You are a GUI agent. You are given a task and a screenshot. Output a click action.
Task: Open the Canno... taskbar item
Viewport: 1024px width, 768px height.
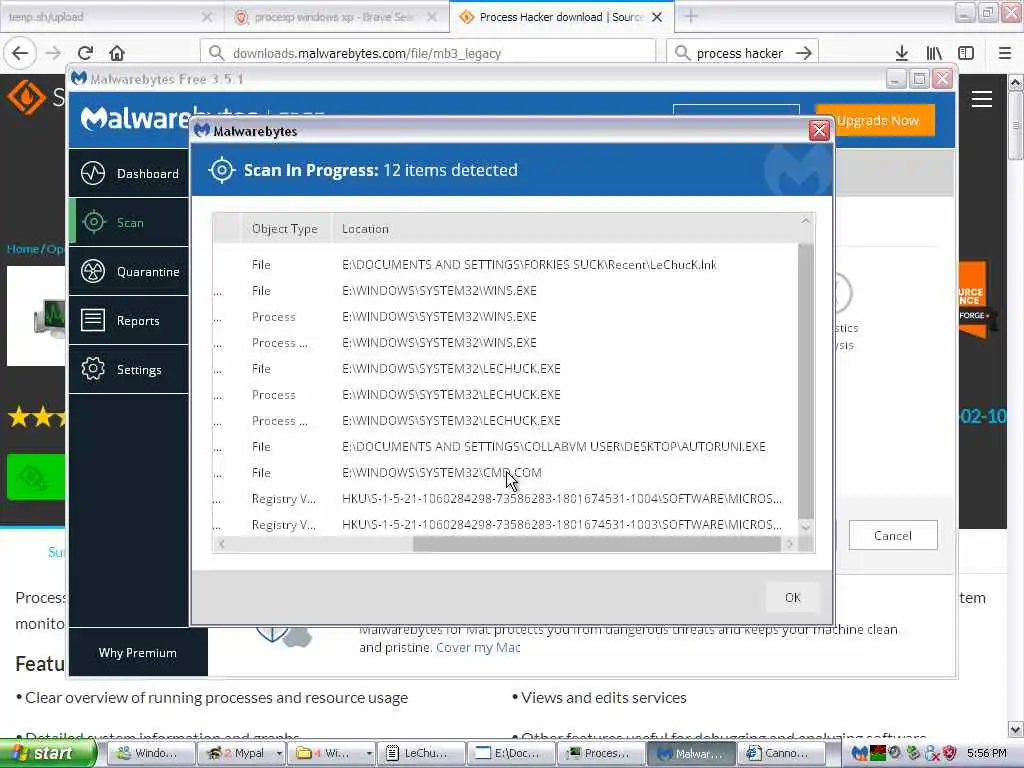tap(782, 753)
